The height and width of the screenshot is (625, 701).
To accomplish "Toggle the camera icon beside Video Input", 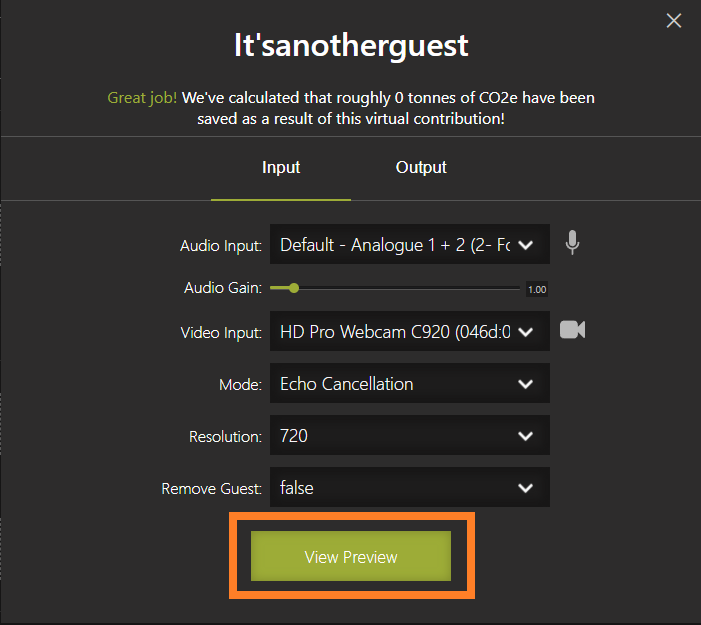I will [x=572, y=330].
